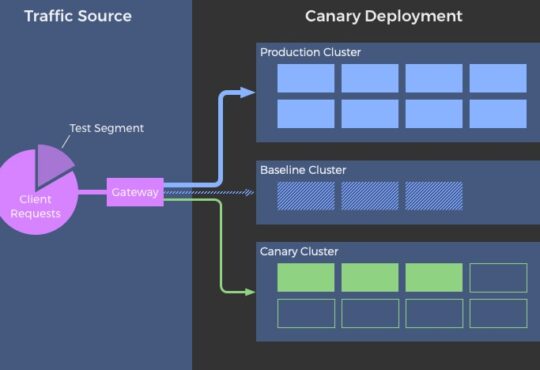Select bottom-right blue Production Cluster box
Viewport: 540px width, 370px height.
click(498, 114)
